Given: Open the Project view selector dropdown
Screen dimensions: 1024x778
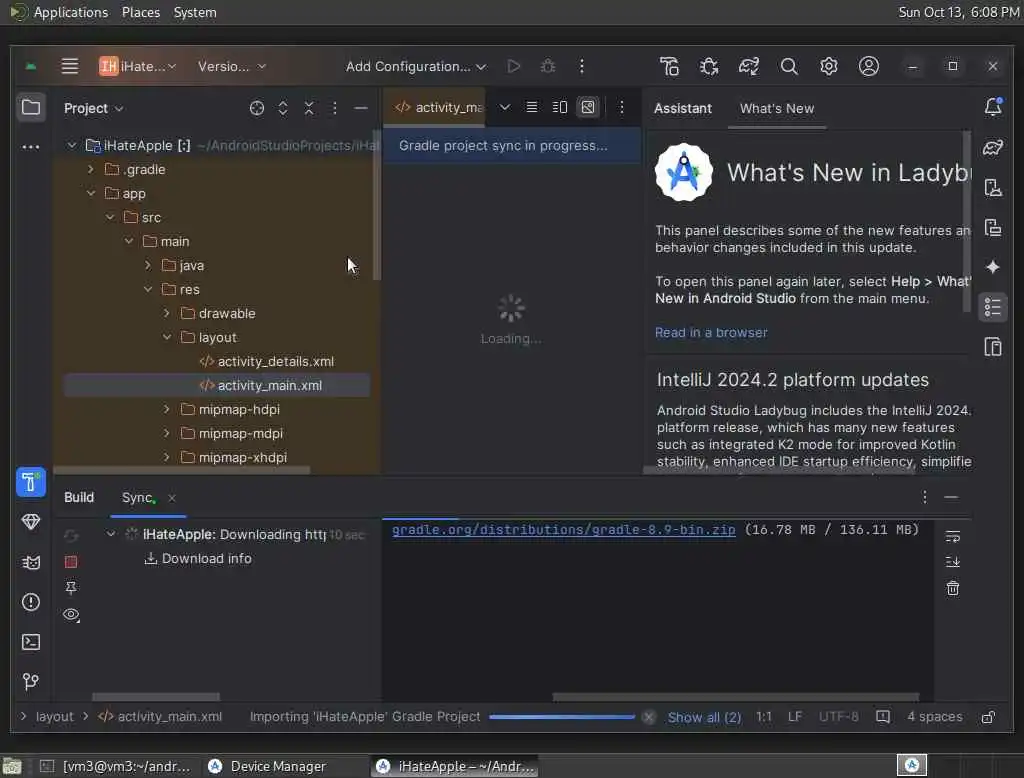Looking at the screenshot, I should click(93, 108).
